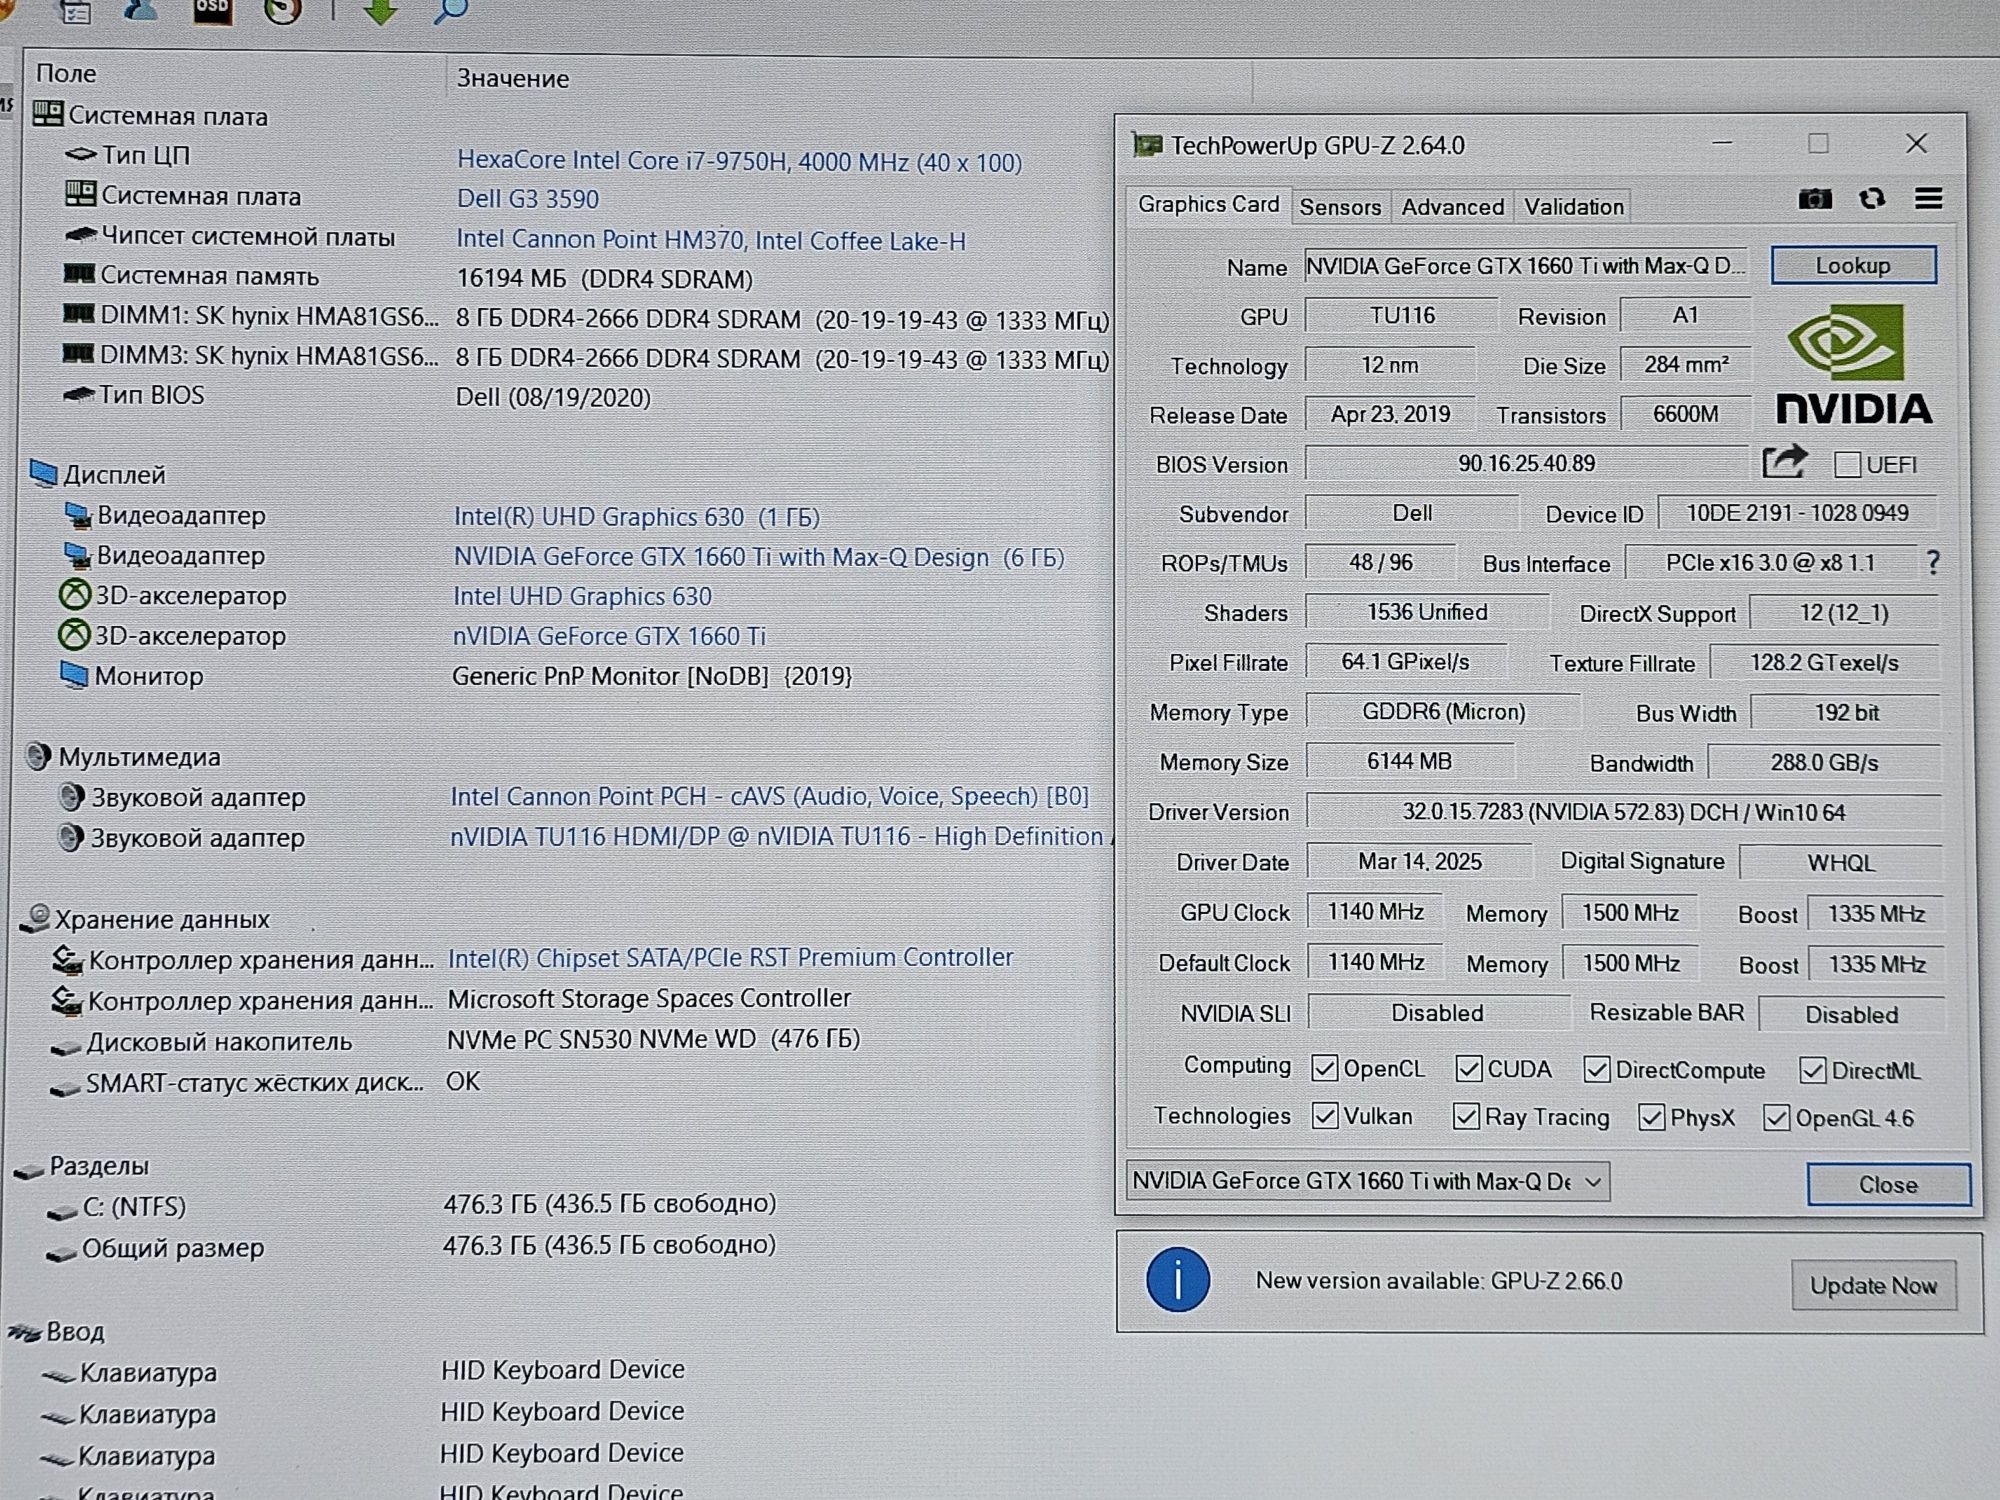Click the Close button in GPU-Z
Screen dimensions: 2000x1500
[1888, 1184]
